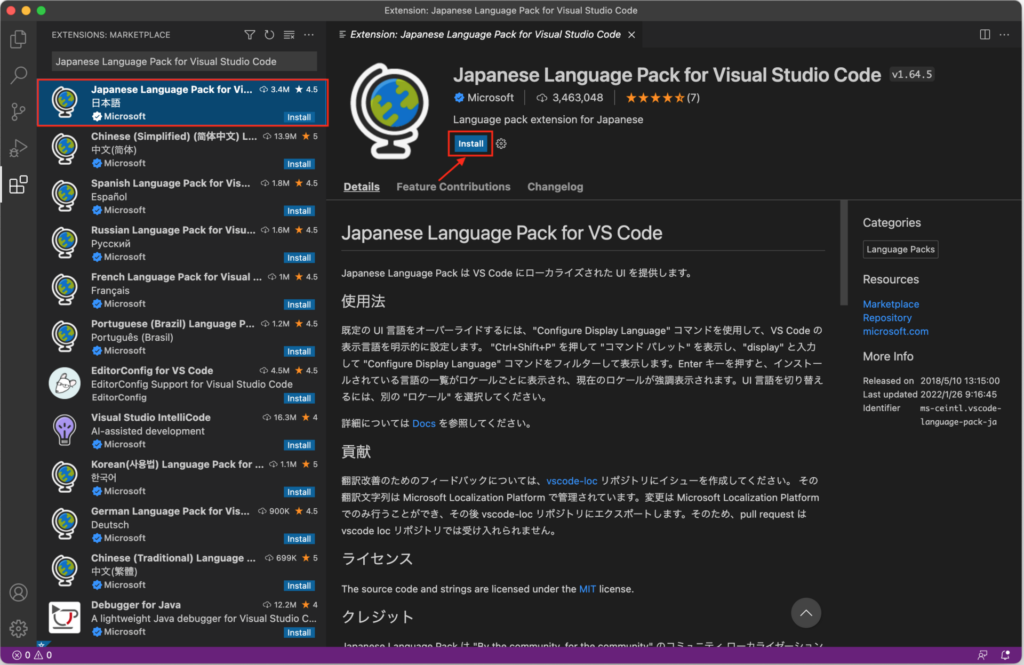The width and height of the screenshot is (1024, 665).
Task: Open the Extensions panel More Actions menu
Action: (308, 34)
